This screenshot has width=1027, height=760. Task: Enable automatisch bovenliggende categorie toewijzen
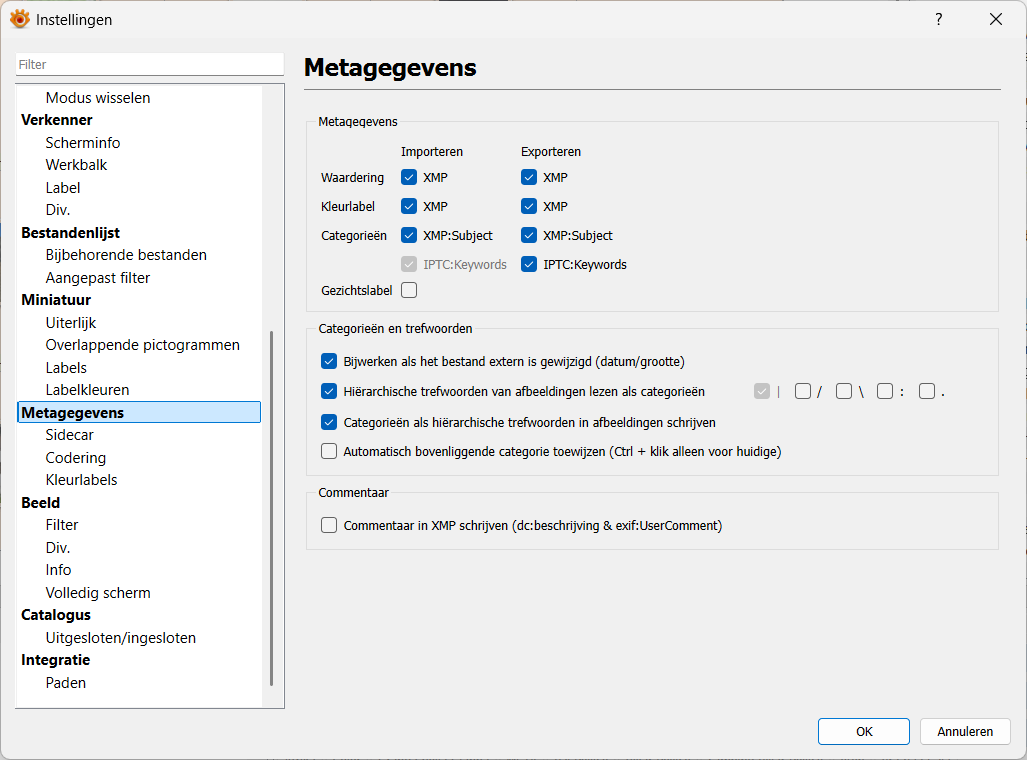[329, 451]
